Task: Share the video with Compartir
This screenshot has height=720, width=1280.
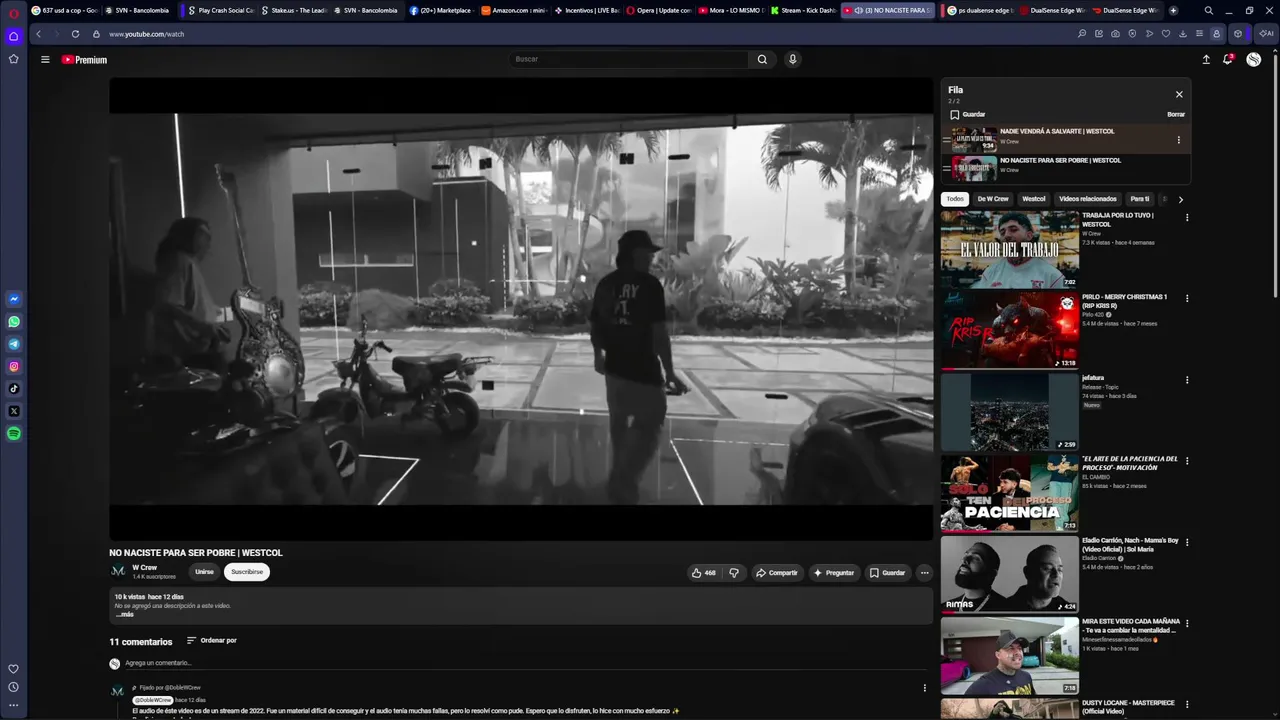Action: point(777,573)
